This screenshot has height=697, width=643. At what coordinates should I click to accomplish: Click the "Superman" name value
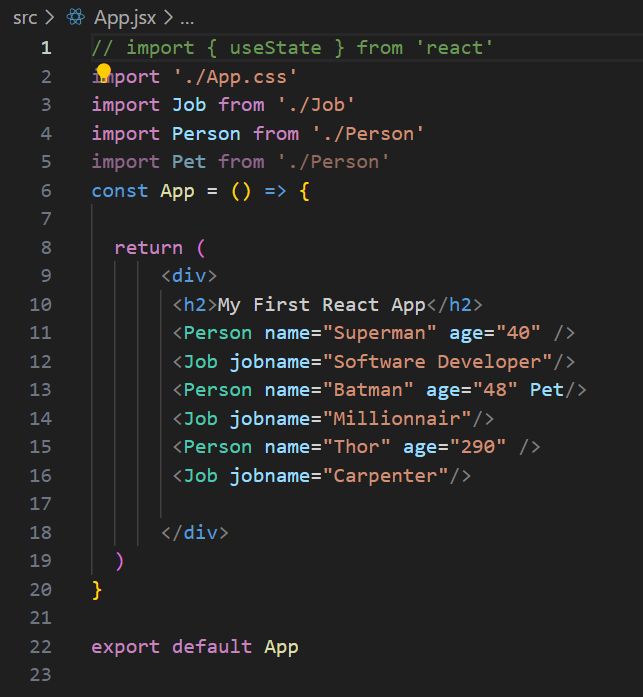point(379,333)
